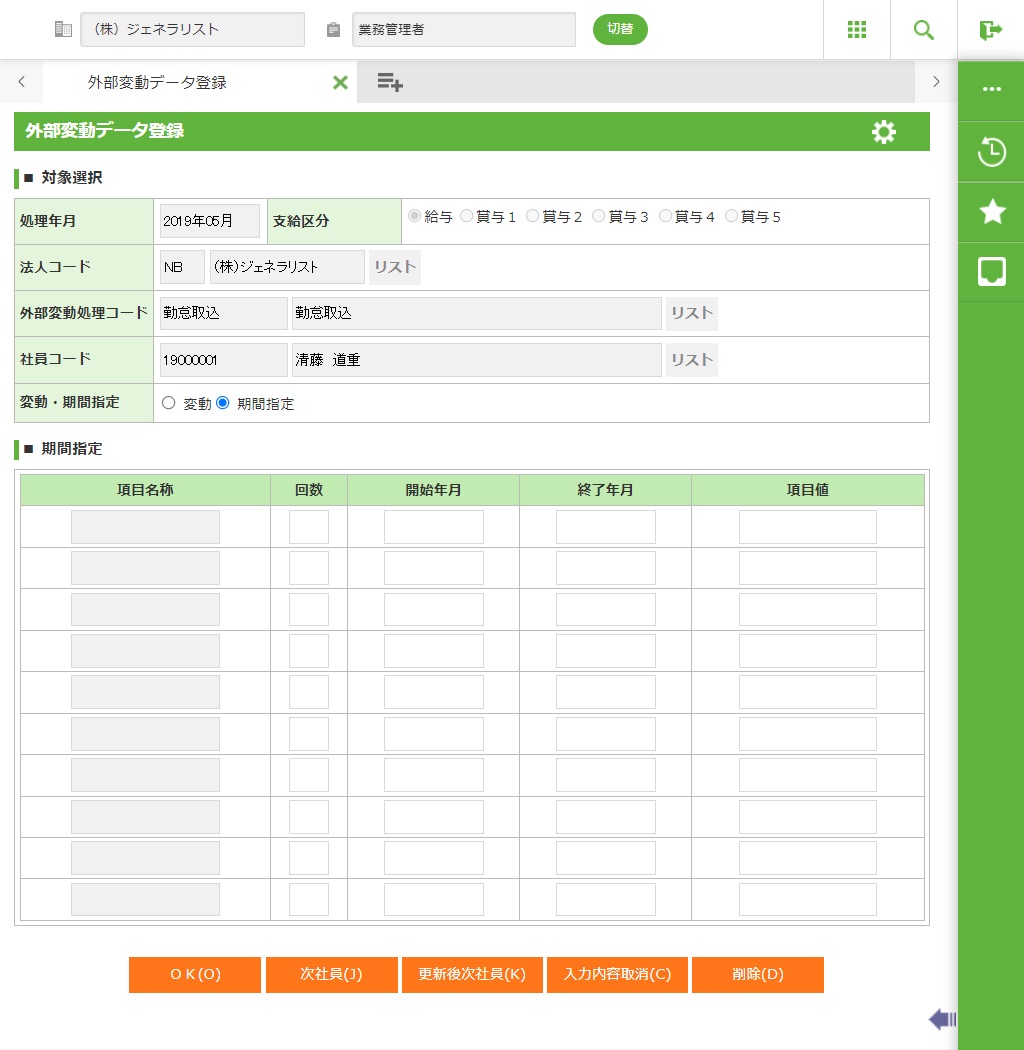Screen dimensions: 1024x1050
Task: Click the logout door icon
Action: point(991,30)
